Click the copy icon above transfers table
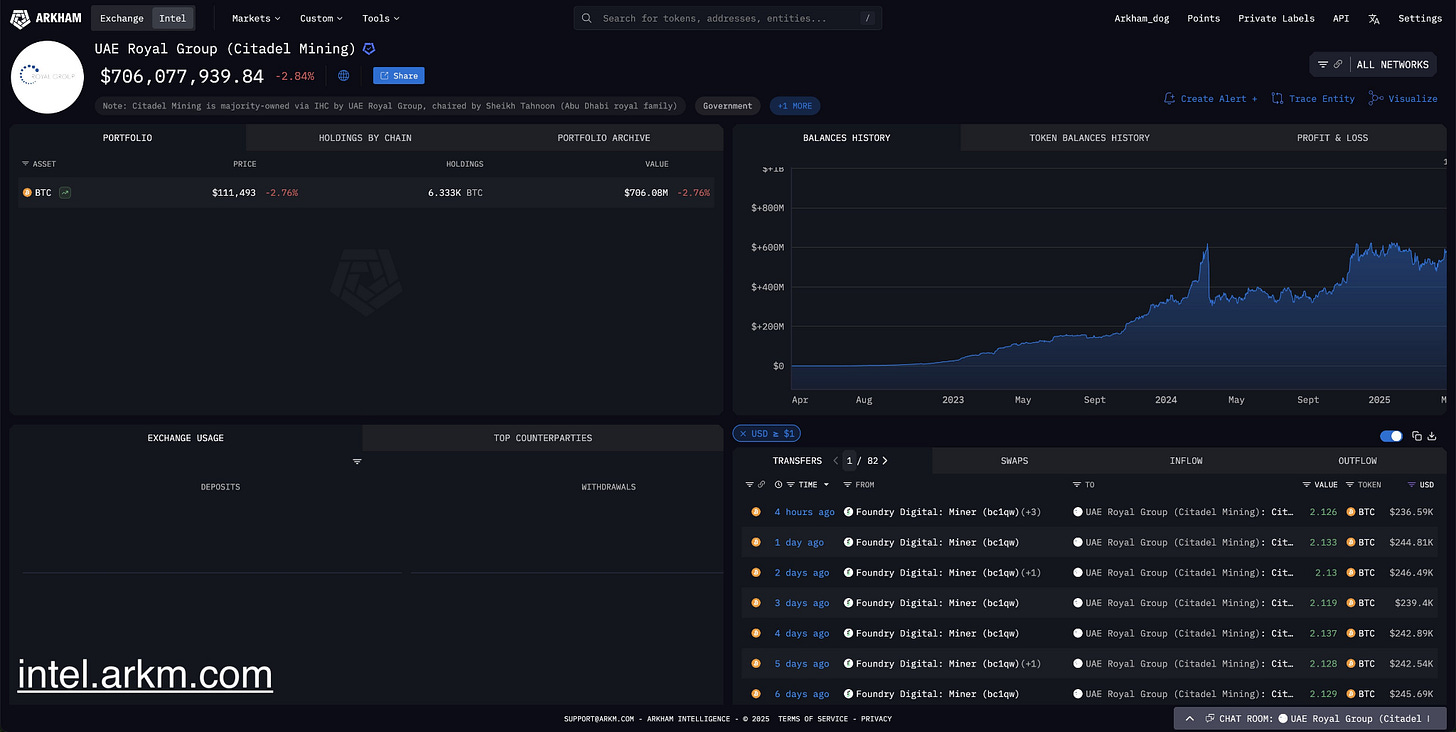 1417,436
